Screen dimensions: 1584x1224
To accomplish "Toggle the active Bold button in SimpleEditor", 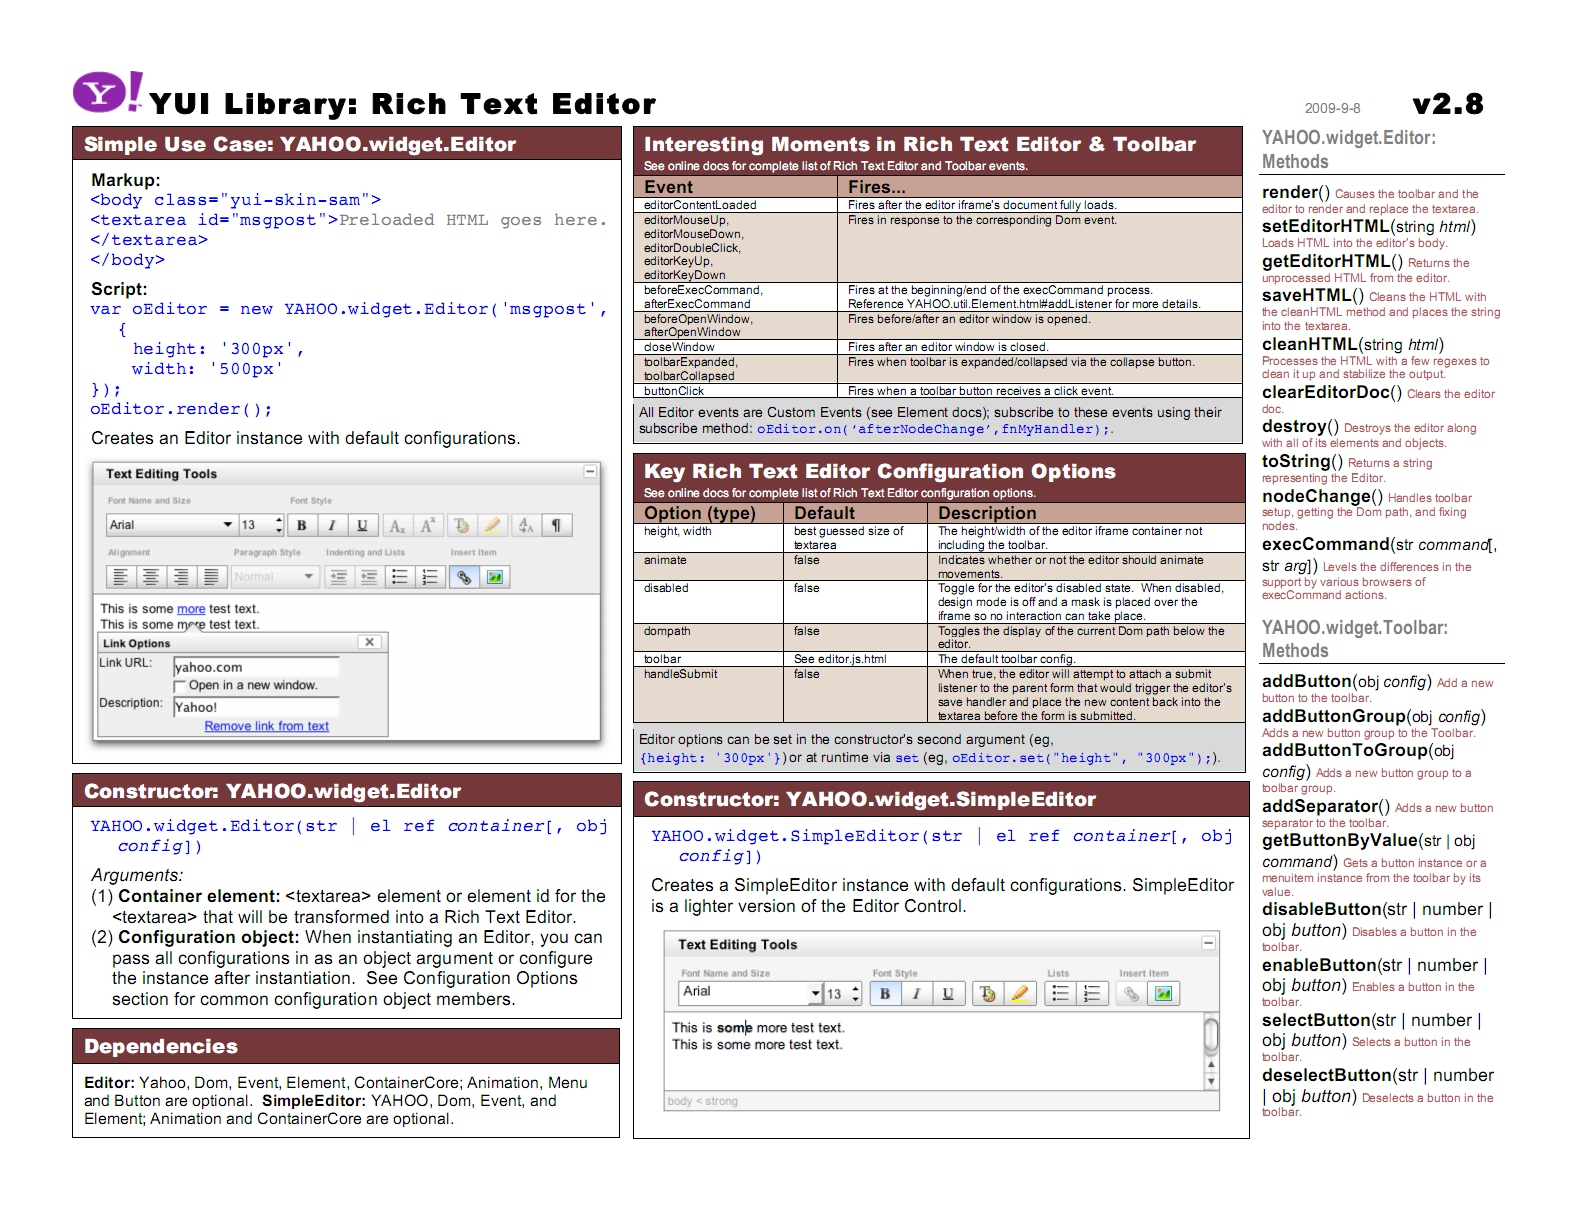I will (x=884, y=993).
